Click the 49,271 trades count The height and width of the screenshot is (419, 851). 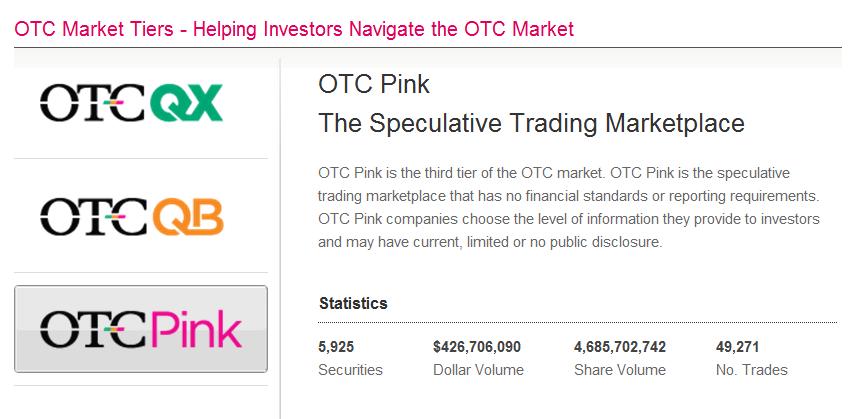pyautogui.click(x=739, y=347)
